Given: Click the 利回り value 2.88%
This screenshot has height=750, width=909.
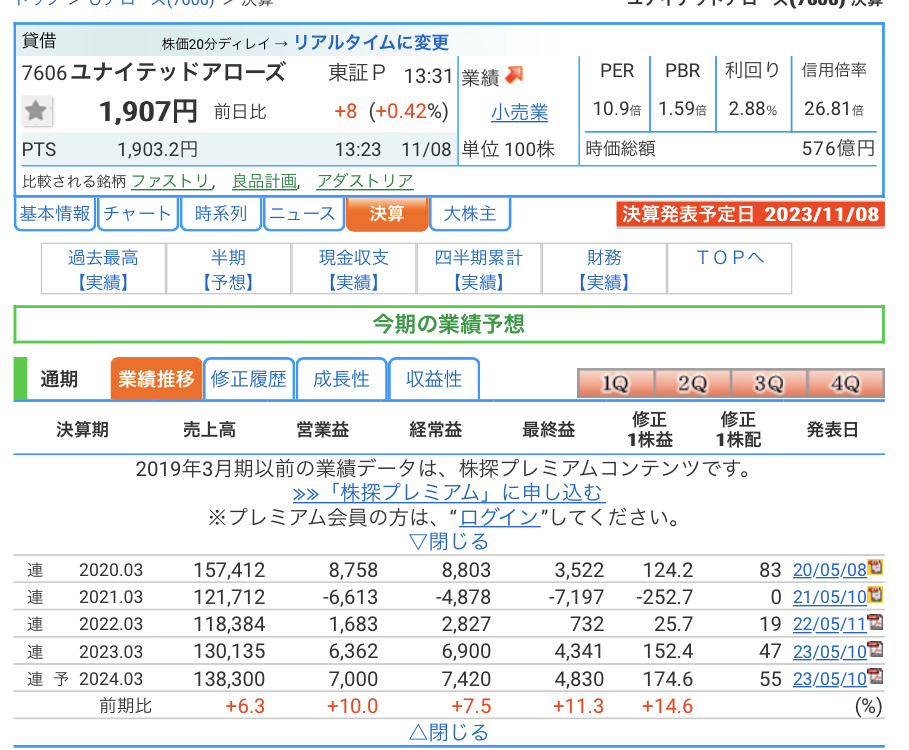Looking at the screenshot, I should tap(752, 108).
